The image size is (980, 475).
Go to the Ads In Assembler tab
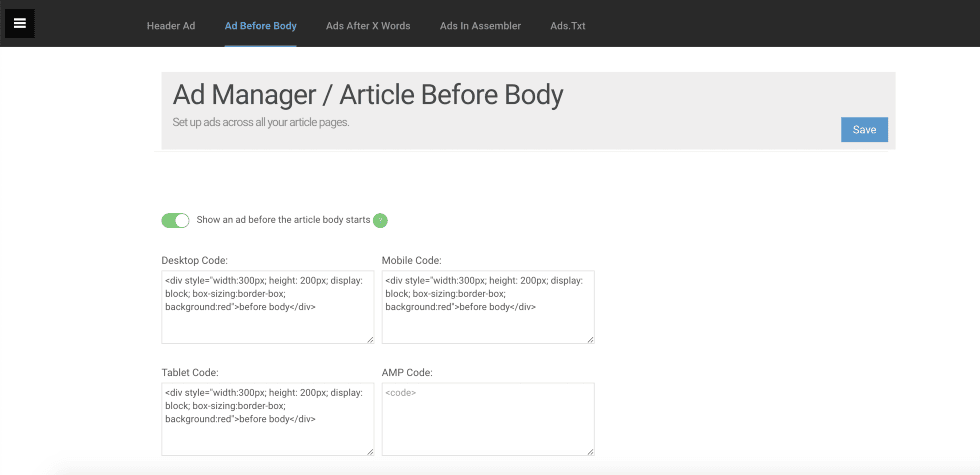(480, 26)
